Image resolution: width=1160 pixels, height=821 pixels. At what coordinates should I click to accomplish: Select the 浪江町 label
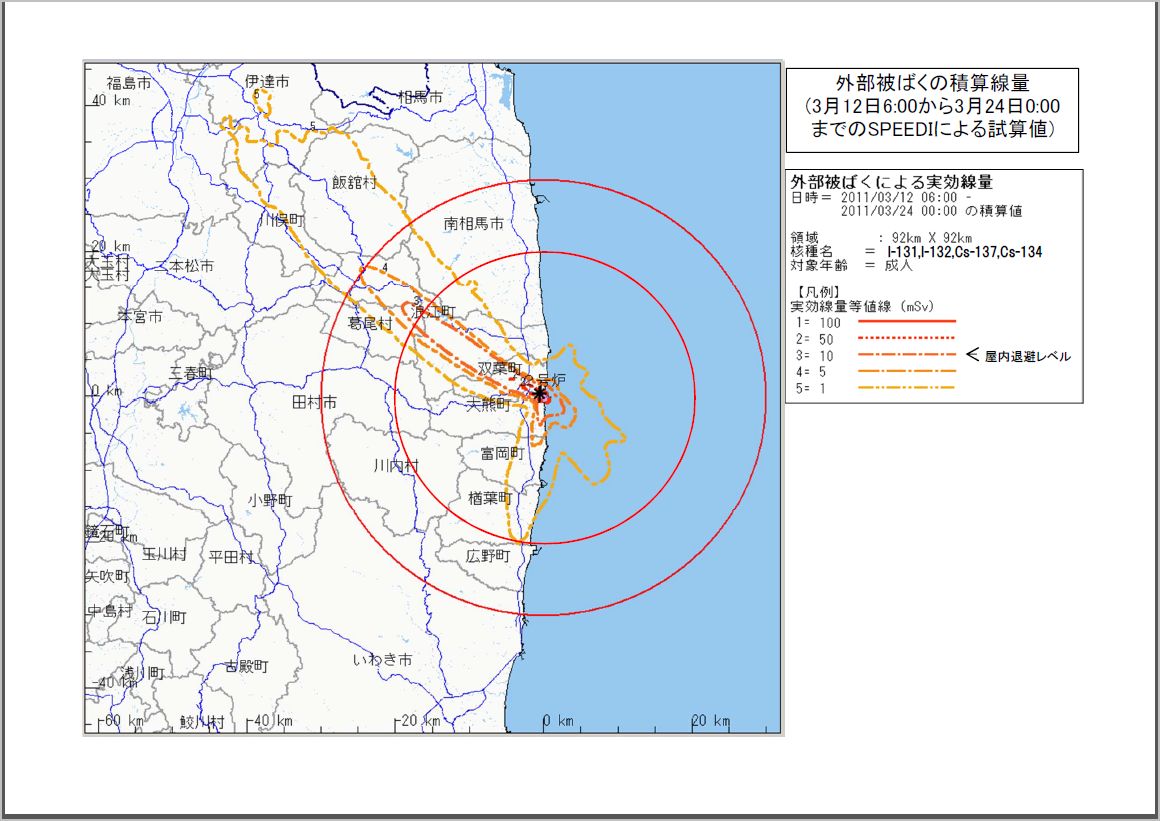coord(434,312)
